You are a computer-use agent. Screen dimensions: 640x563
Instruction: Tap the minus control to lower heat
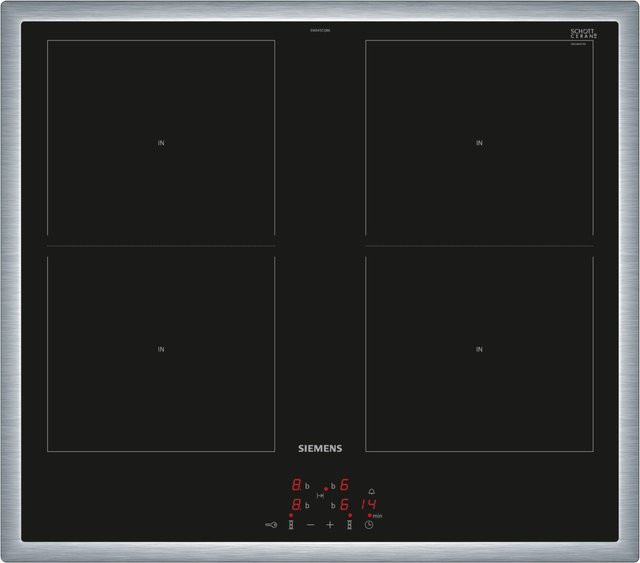pos(311,525)
